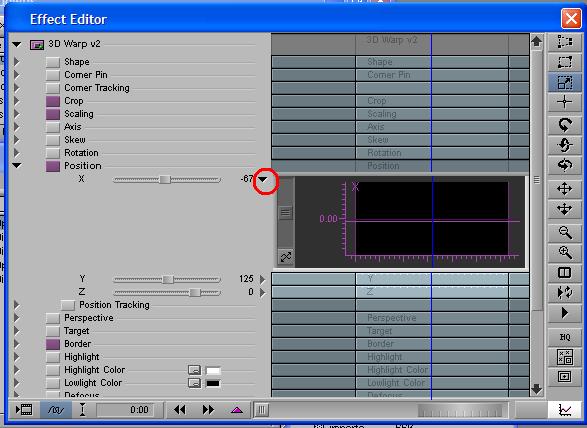This screenshot has height=428, width=587.
Task: Click the Play arrow in right toolbar
Action: click(x=564, y=313)
